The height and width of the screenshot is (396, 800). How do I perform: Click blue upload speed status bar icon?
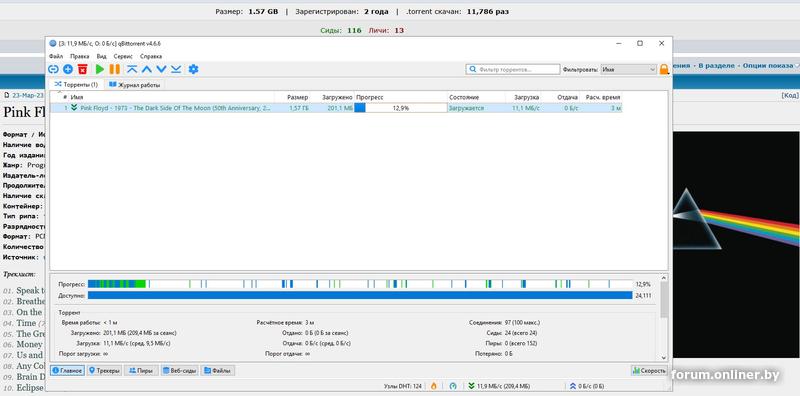point(573,386)
